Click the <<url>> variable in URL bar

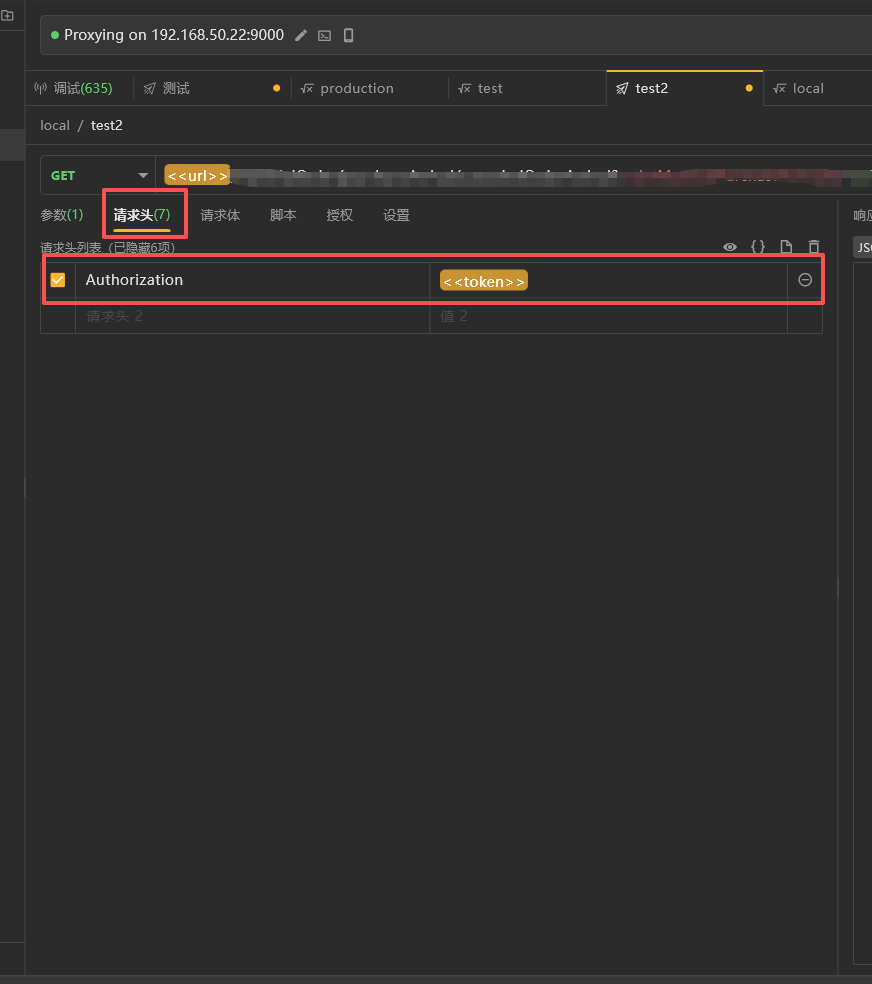pos(197,176)
